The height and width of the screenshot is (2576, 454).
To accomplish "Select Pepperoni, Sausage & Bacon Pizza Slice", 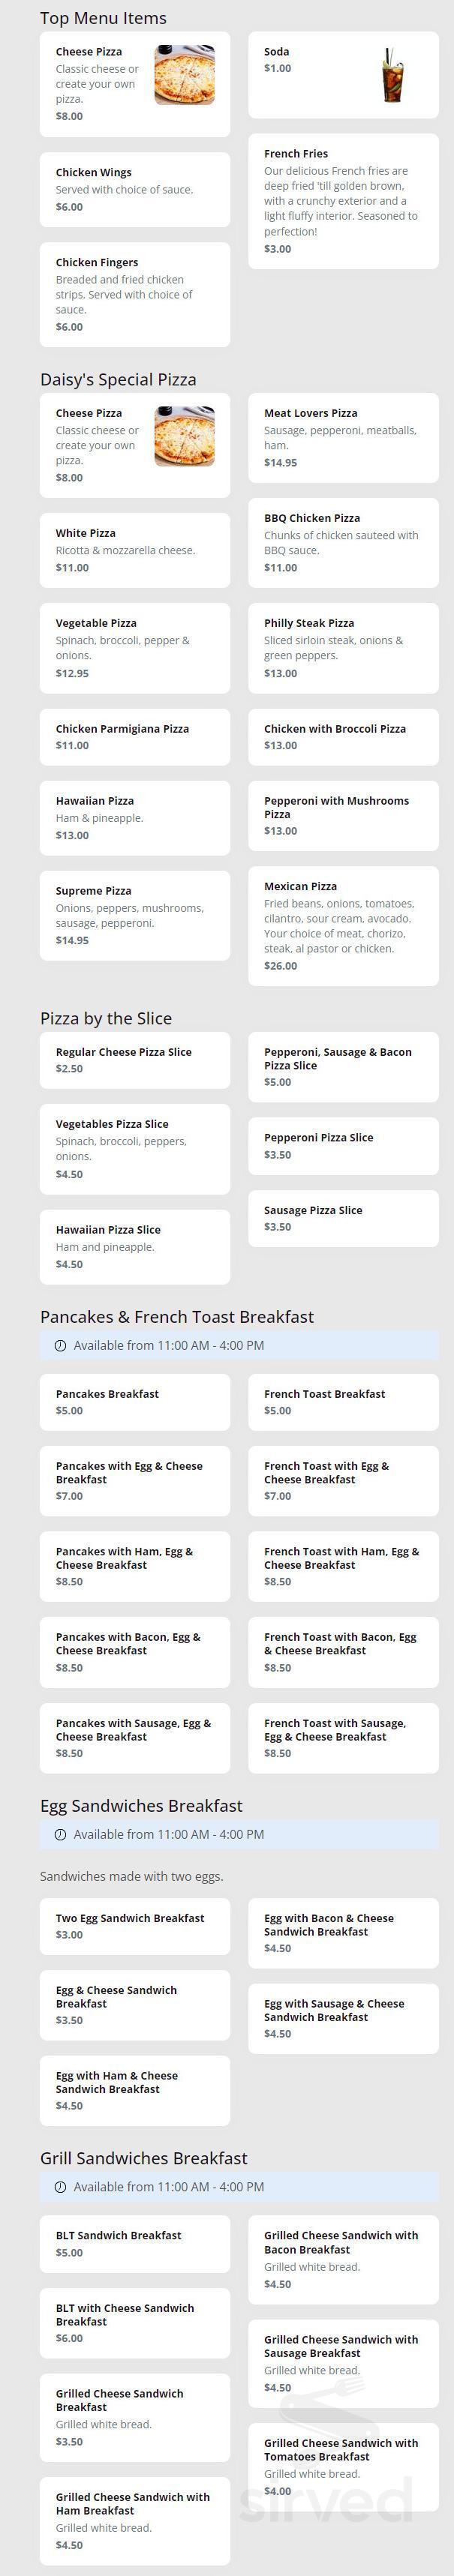I will point(343,1066).
